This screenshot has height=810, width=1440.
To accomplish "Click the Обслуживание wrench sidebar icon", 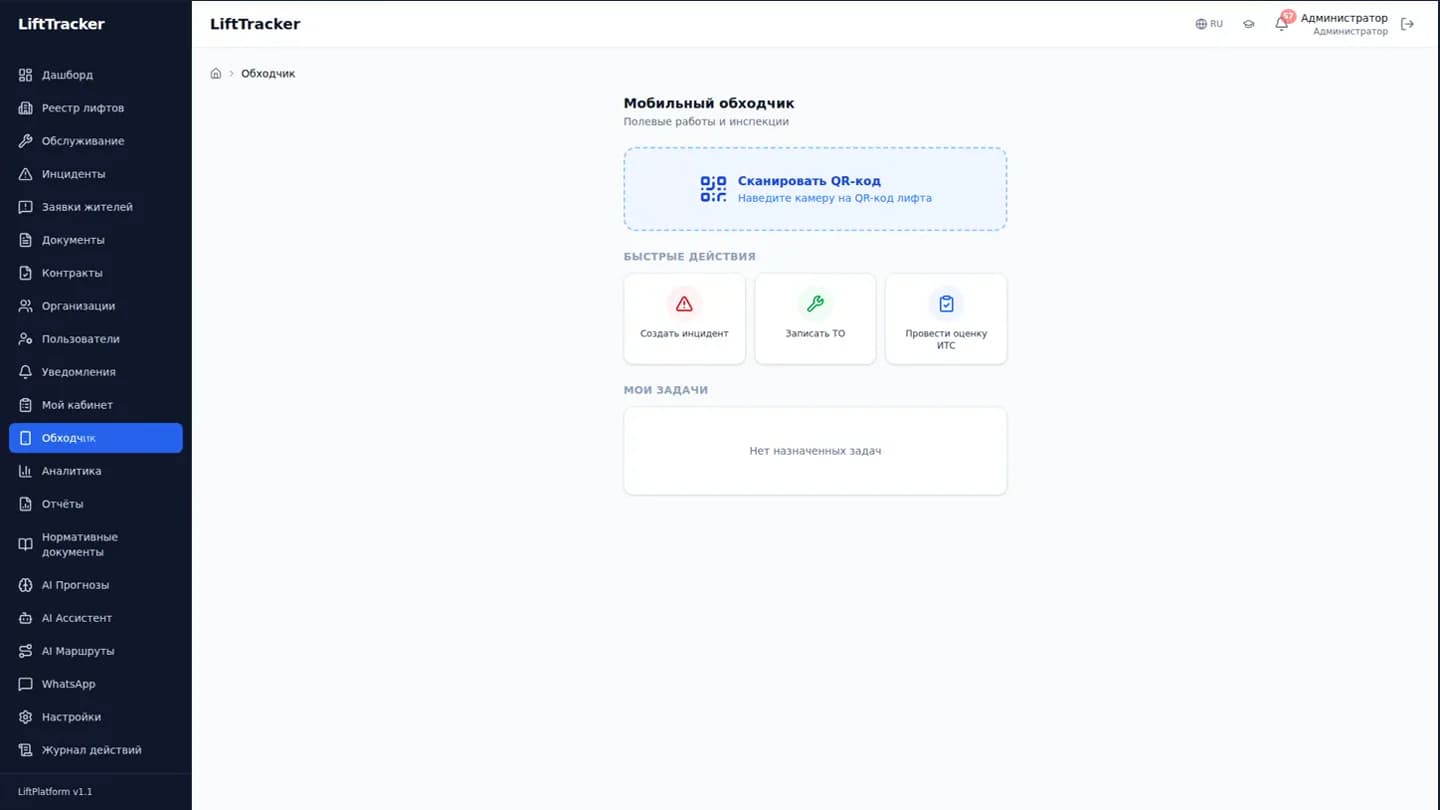I will coord(26,141).
